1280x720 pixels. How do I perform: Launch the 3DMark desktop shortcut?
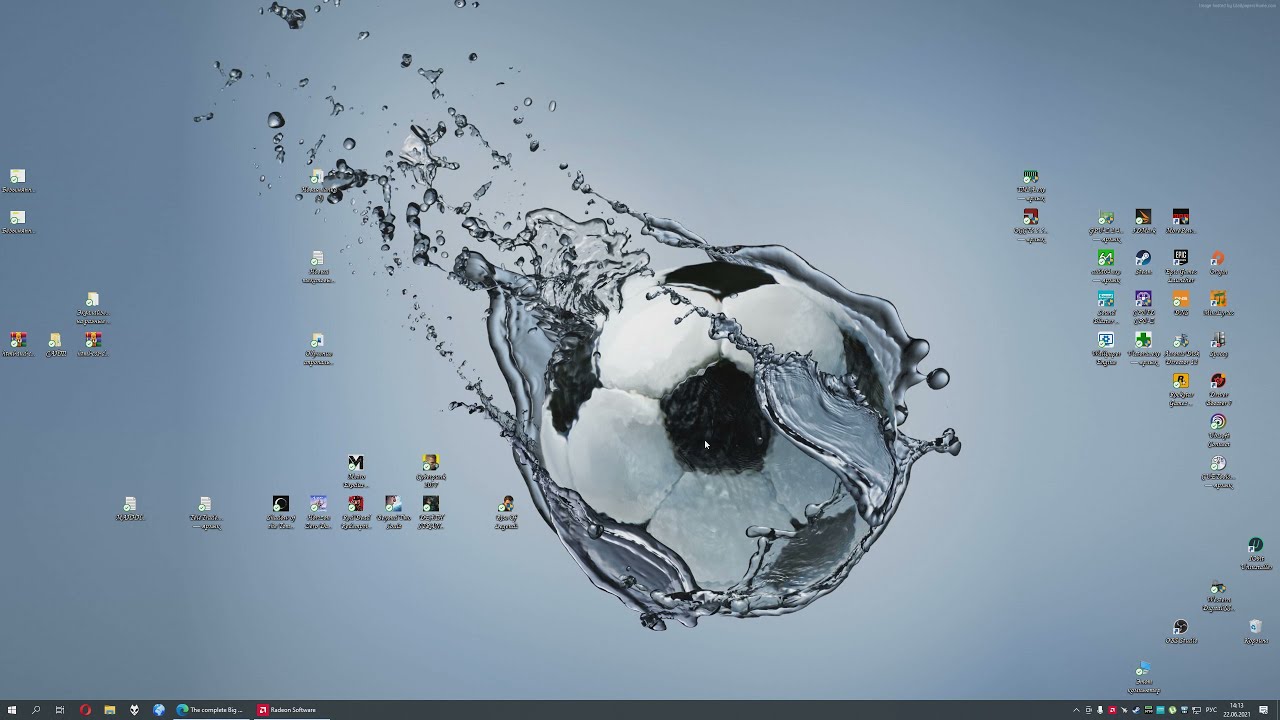point(1143,221)
